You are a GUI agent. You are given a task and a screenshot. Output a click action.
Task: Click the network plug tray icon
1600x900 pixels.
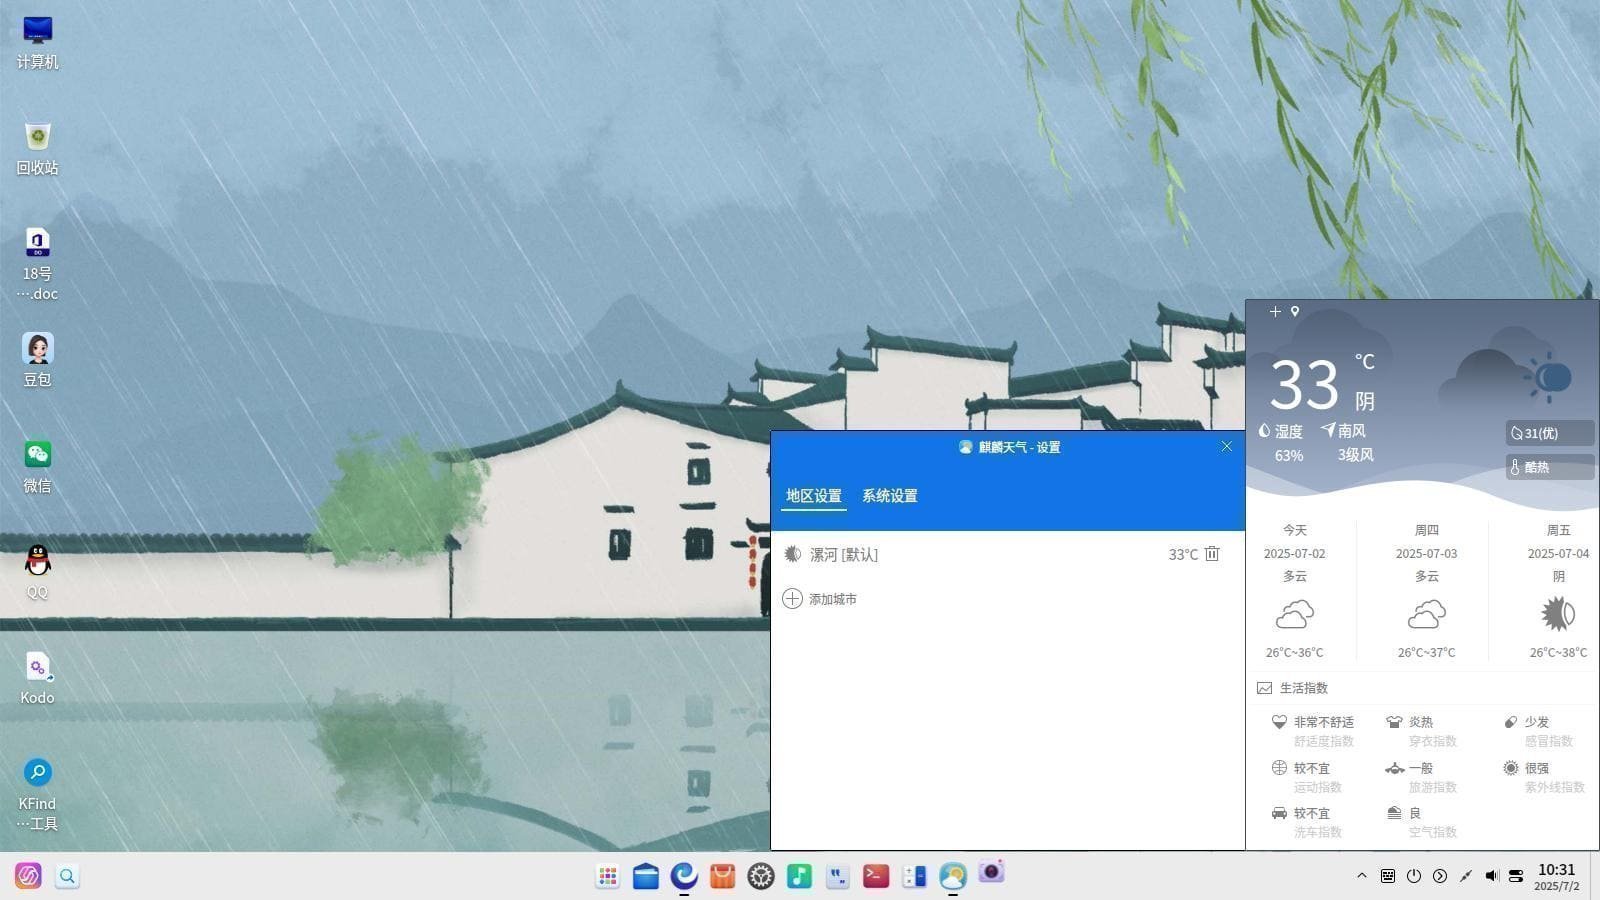tap(1465, 876)
